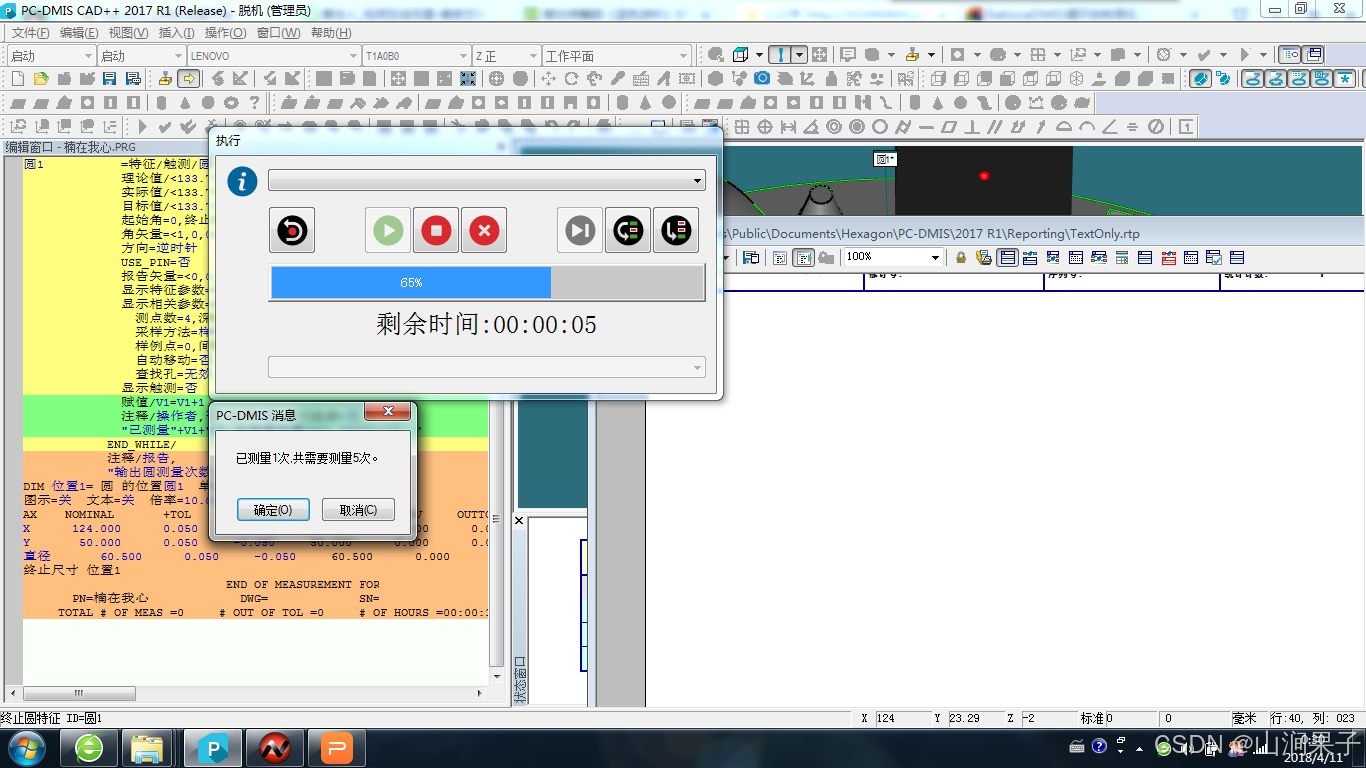Click the Windows Start button
1366x768 pixels.
tap(26, 747)
